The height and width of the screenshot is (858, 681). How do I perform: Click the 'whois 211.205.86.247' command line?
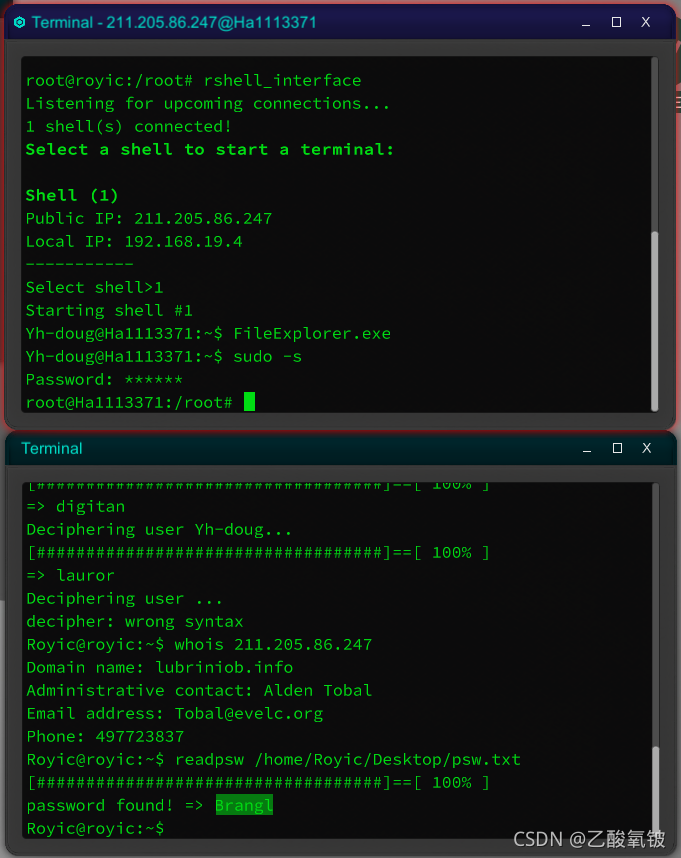tap(199, 645)
